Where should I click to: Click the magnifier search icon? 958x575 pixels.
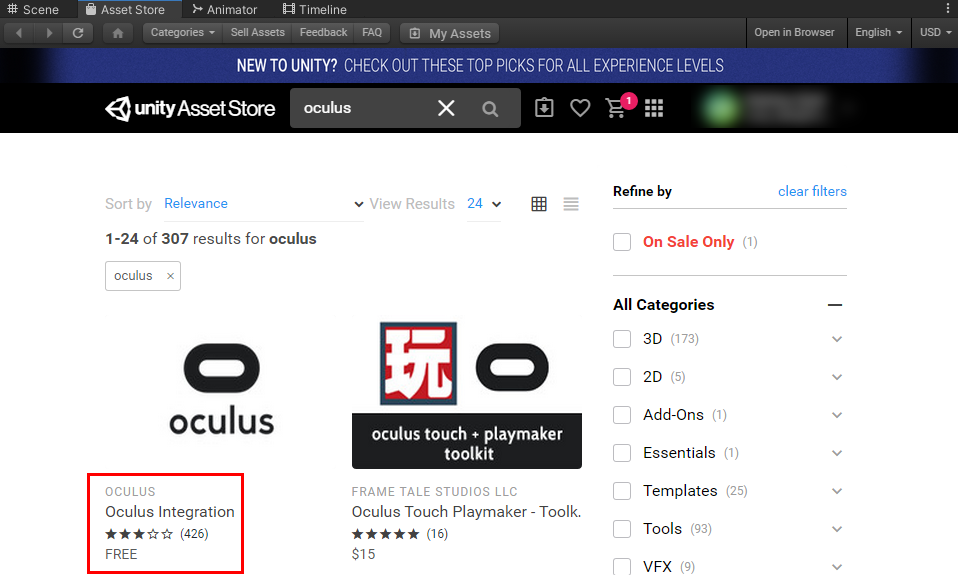(x=490, y=109)
